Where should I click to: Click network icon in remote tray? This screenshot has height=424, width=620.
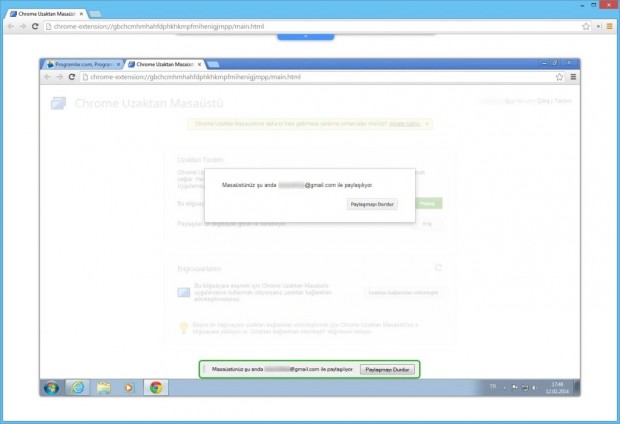pos(525,388)
